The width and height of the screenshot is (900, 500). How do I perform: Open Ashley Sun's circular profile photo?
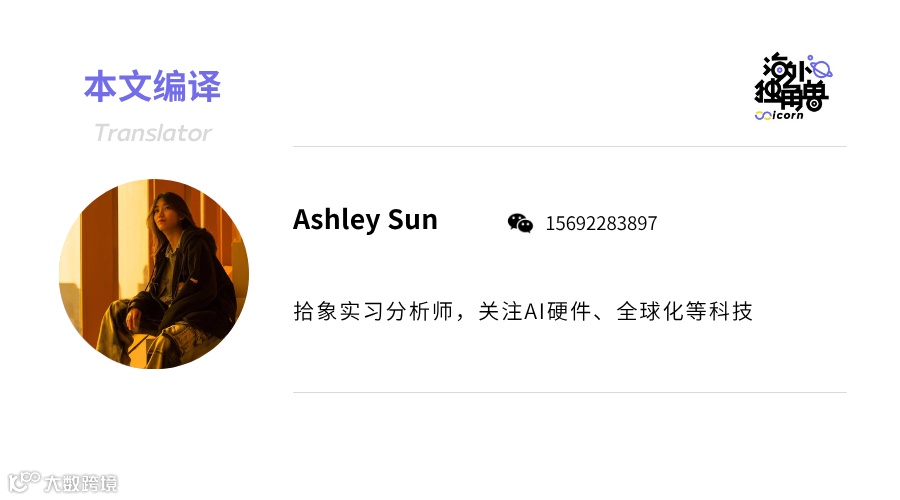(x=154, y=274)
